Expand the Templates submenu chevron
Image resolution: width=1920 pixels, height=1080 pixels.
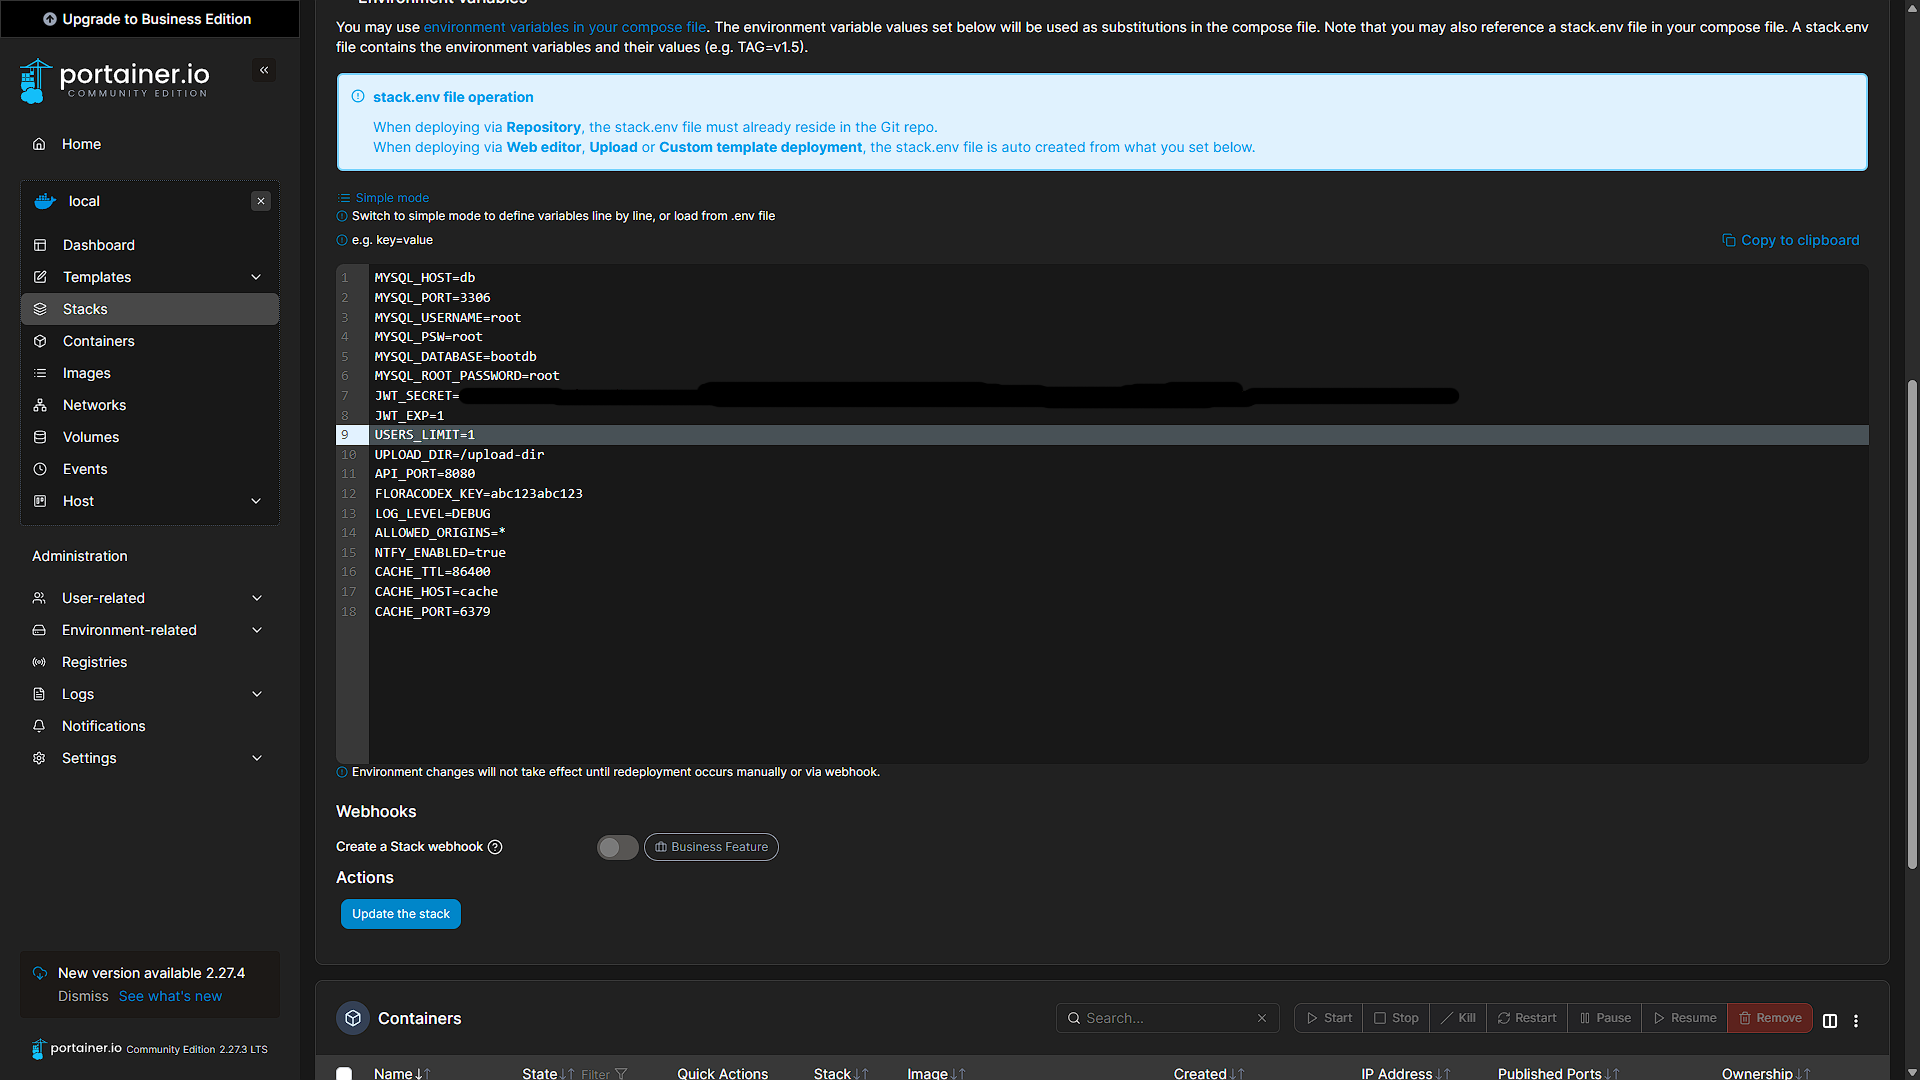click(256, 277)
